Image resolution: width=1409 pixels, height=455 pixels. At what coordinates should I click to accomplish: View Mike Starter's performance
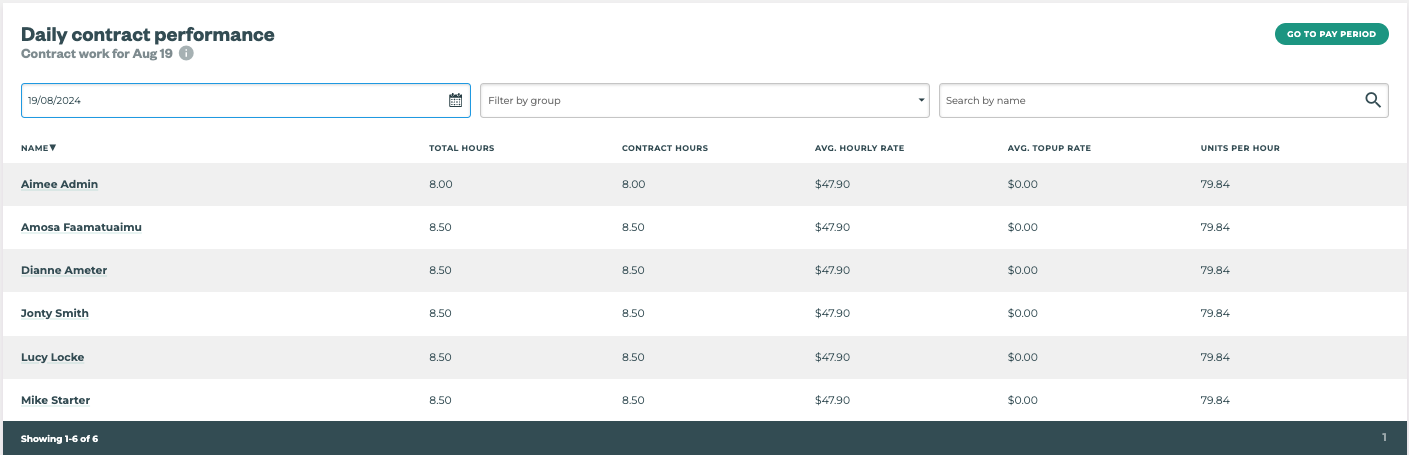click(56, 400)
